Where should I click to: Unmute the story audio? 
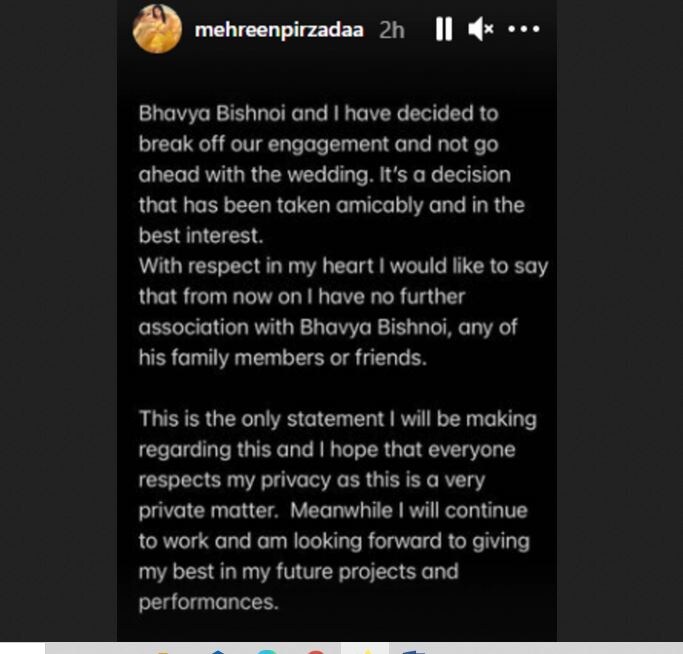(481, 30)
